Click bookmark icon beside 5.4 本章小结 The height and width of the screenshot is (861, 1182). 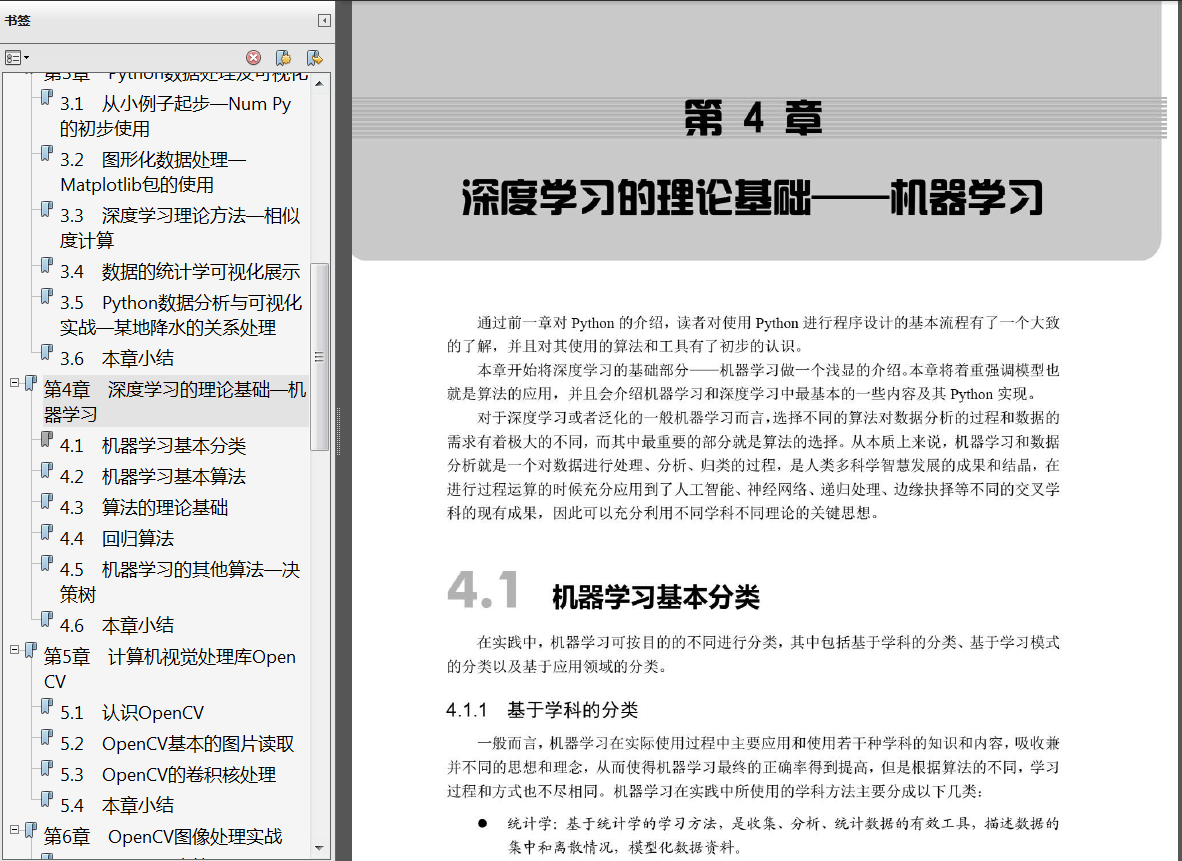tap(47, 798)
